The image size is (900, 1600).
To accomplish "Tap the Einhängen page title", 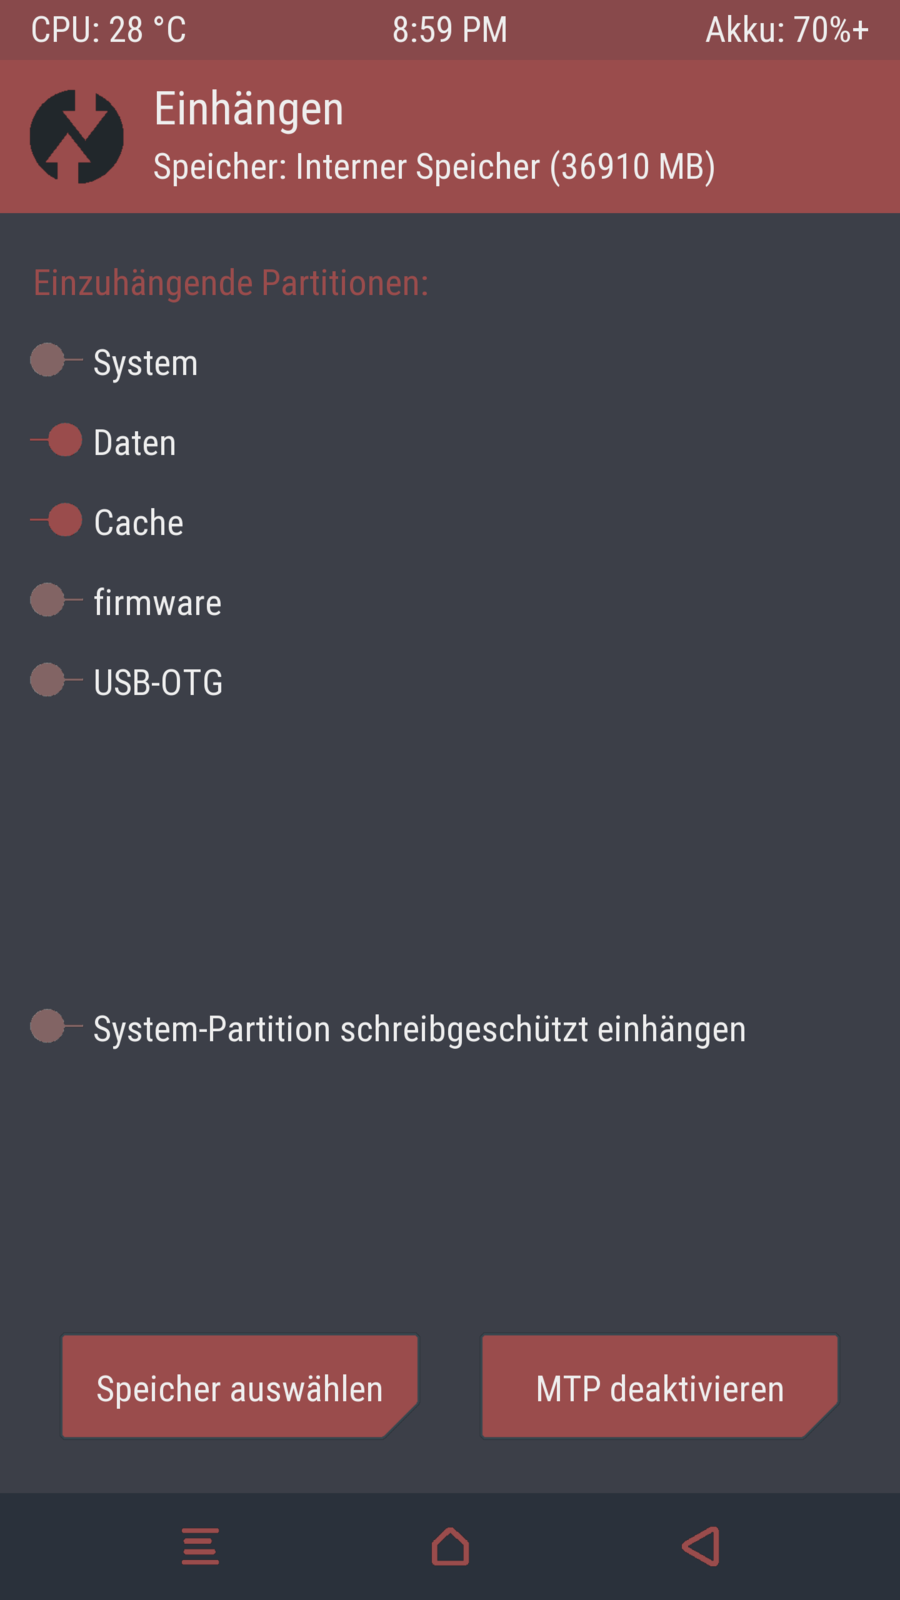I will point(249,109).
